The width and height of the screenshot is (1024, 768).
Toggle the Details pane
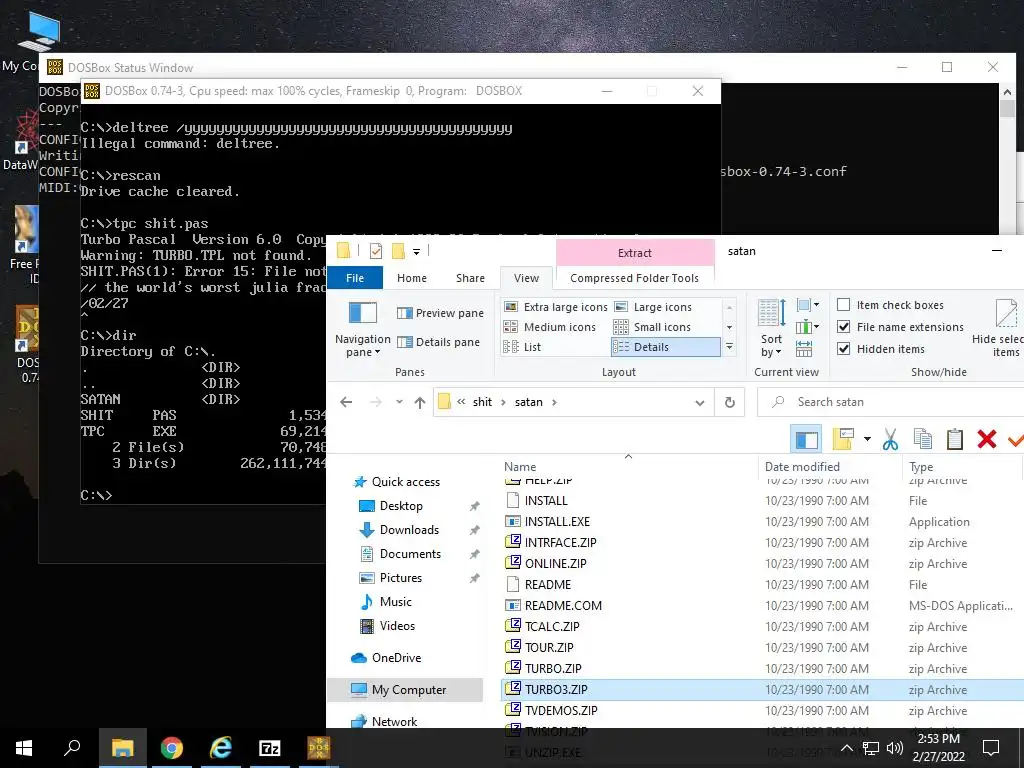click(x=438, y=342)
